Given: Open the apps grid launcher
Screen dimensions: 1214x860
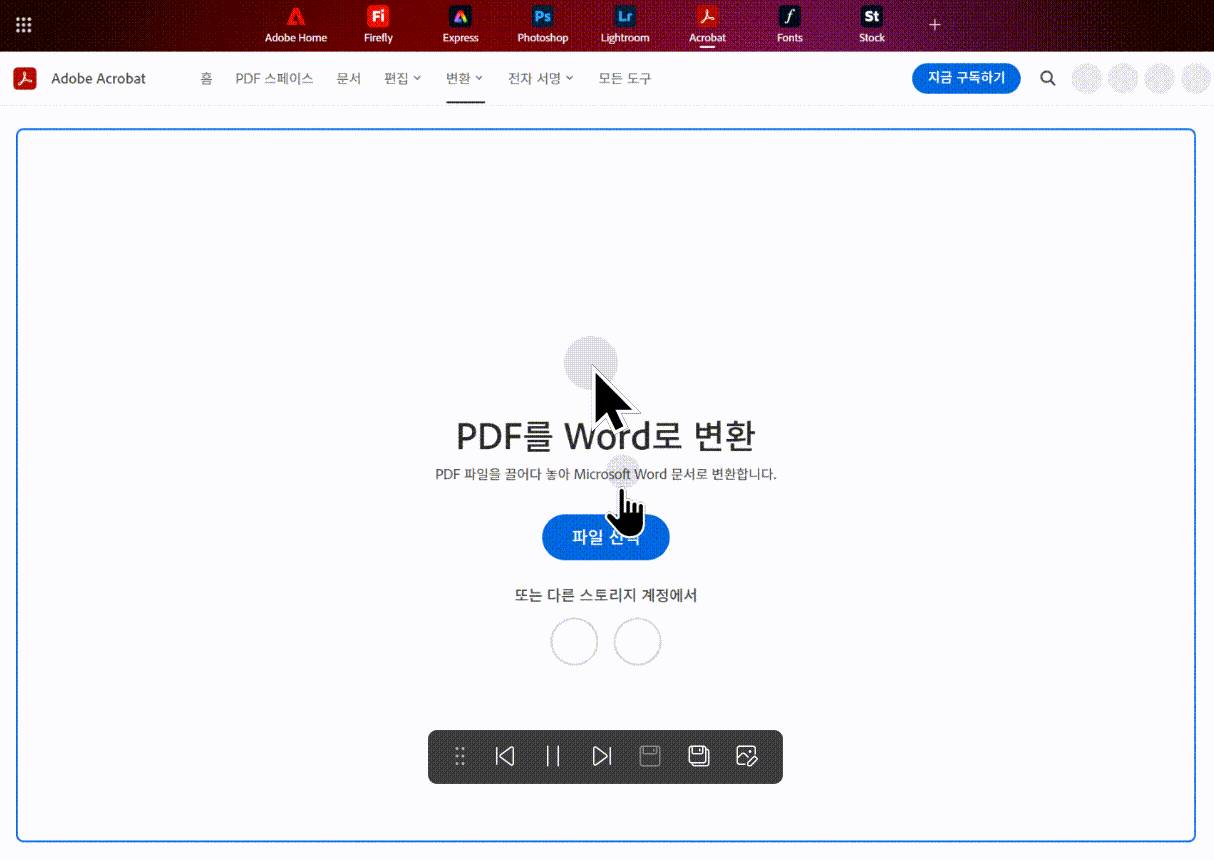Looking at the screenshot, I should [x=24, y=25].
